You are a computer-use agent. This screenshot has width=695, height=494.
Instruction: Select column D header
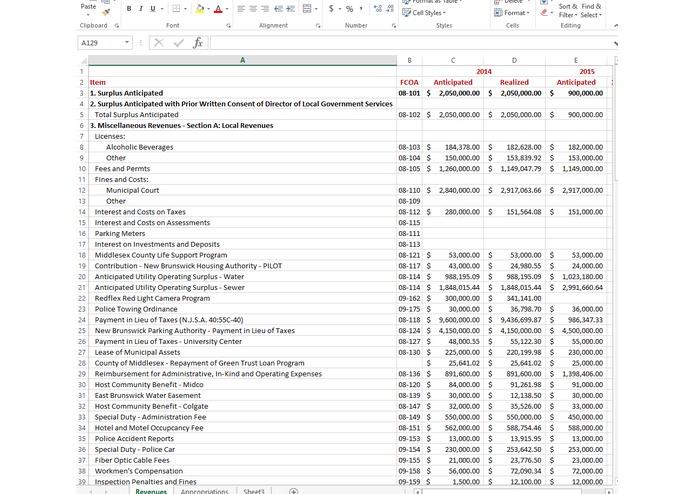pos(515,60)
